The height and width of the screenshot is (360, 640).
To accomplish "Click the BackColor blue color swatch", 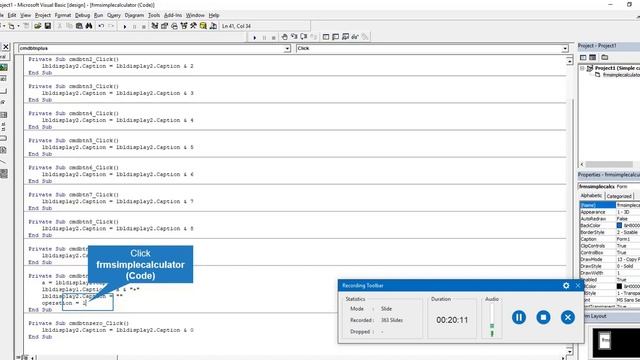I will [619, 225].
